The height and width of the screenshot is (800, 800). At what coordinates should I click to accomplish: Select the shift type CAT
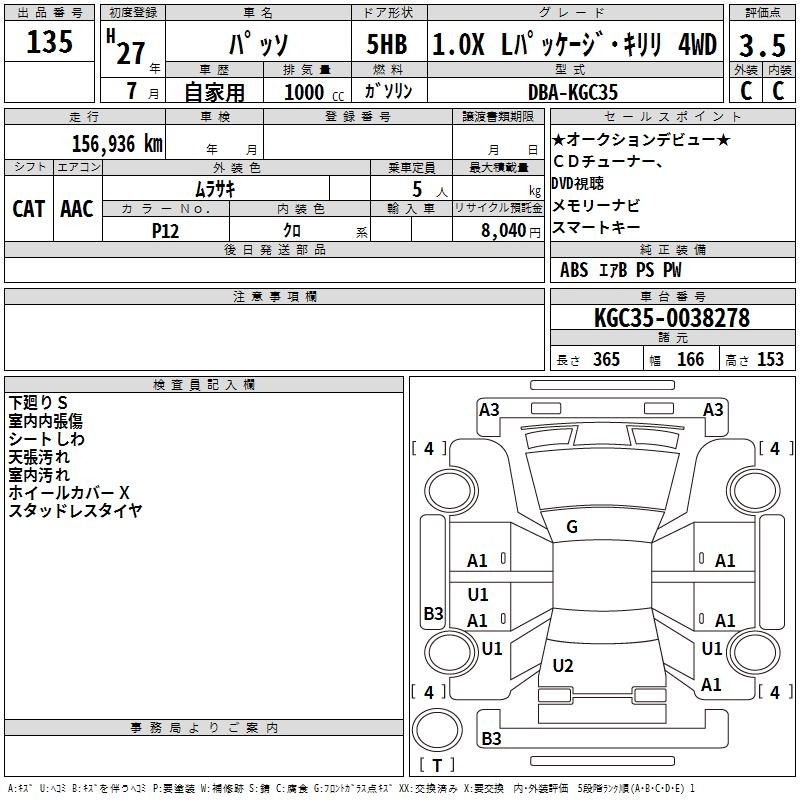[29, 209]
